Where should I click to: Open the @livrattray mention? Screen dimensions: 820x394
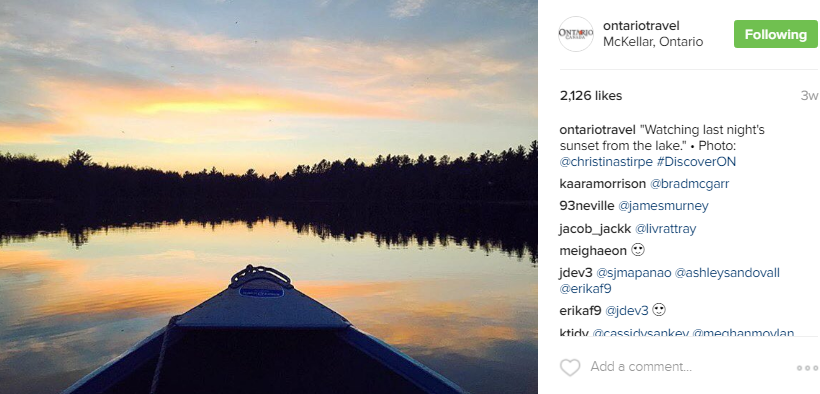point(665,229)
